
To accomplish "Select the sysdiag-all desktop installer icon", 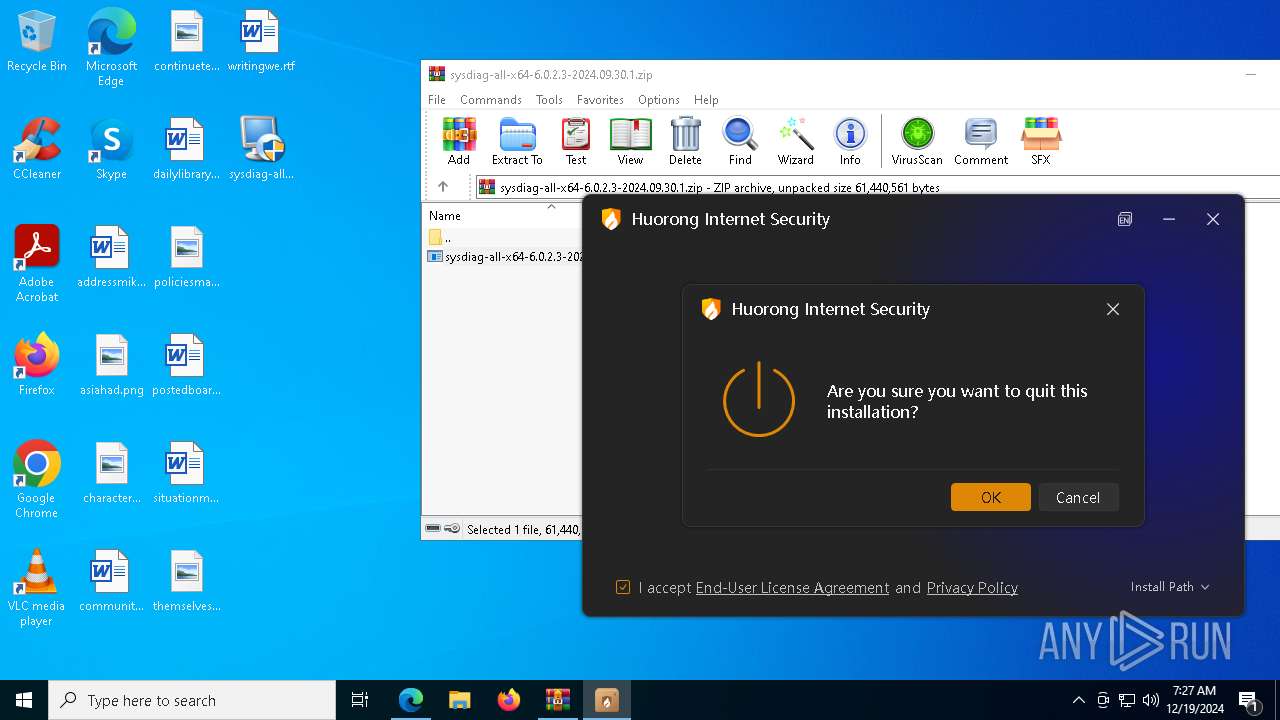I will pyautogui.click(x=261, y=148).
